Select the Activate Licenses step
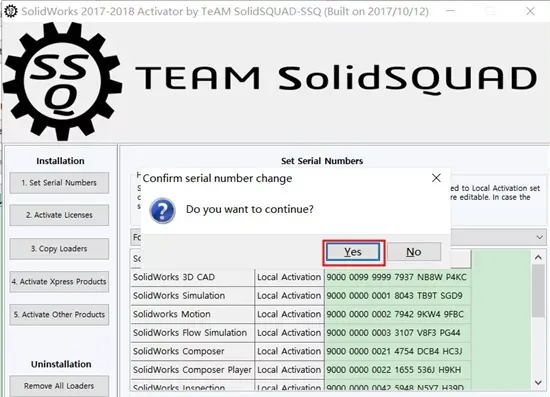550x397 pixels. (59, 215)
